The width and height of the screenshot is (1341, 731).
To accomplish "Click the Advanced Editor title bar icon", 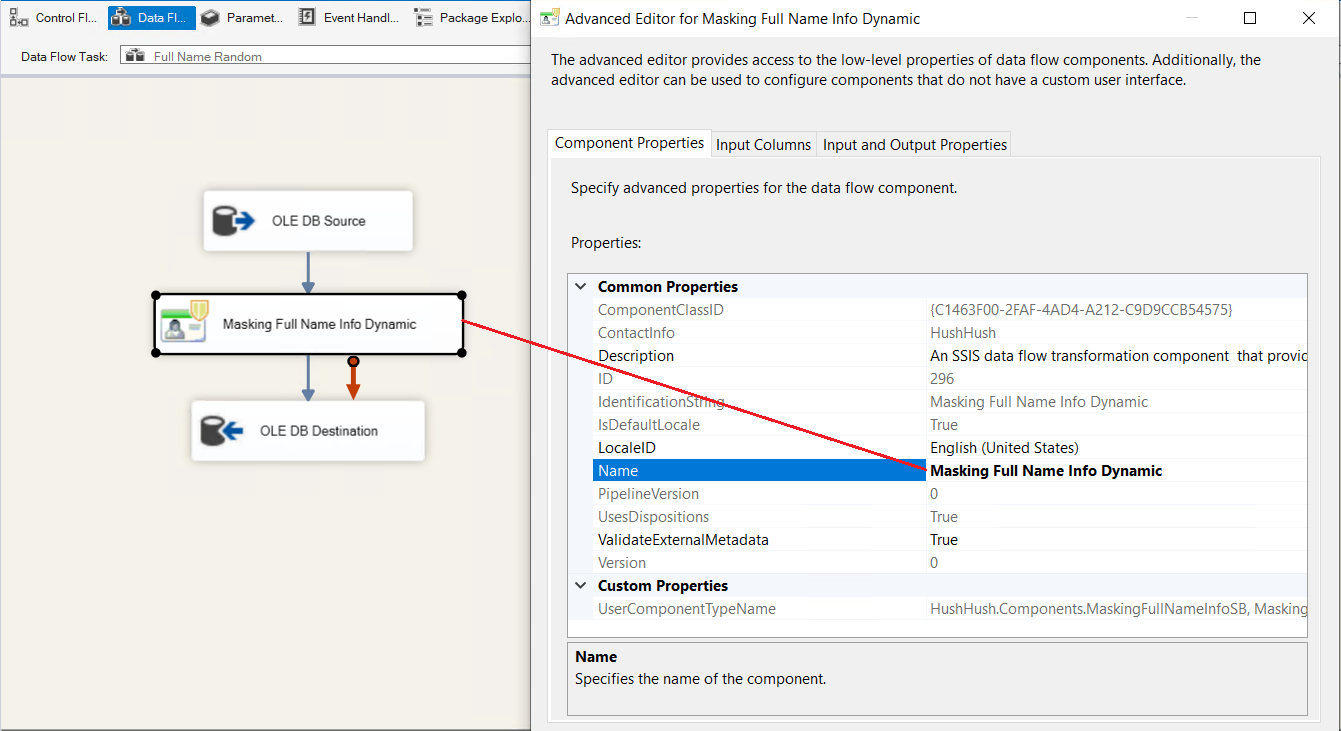I will tap(549, 18).
